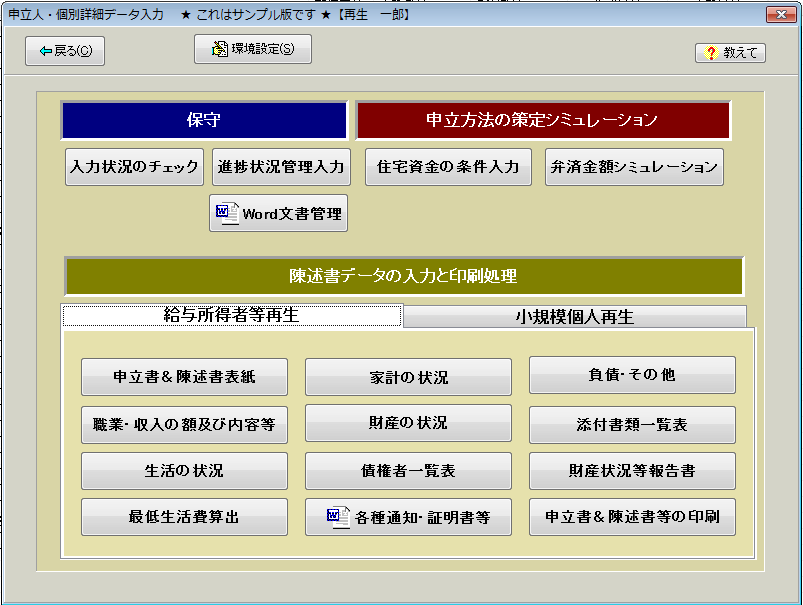Open 申立書&陳述書表紙

point(184,377)
